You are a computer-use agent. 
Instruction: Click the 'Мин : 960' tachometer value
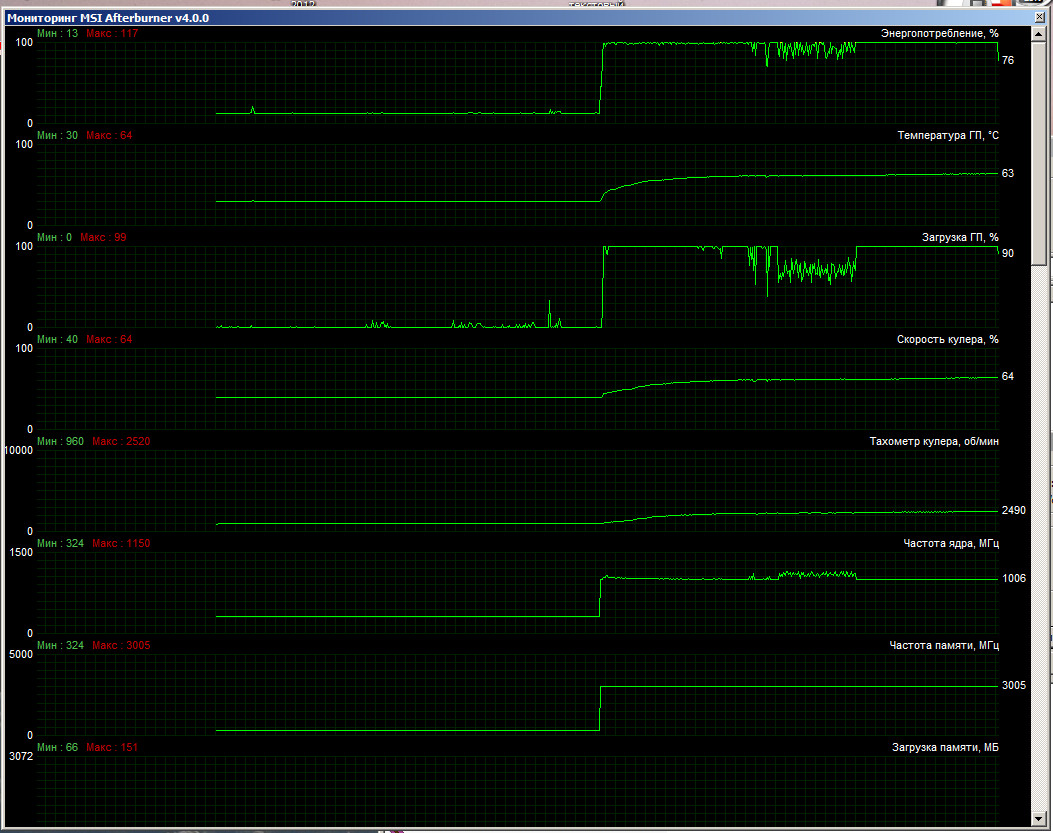click(x=60, y=442)
